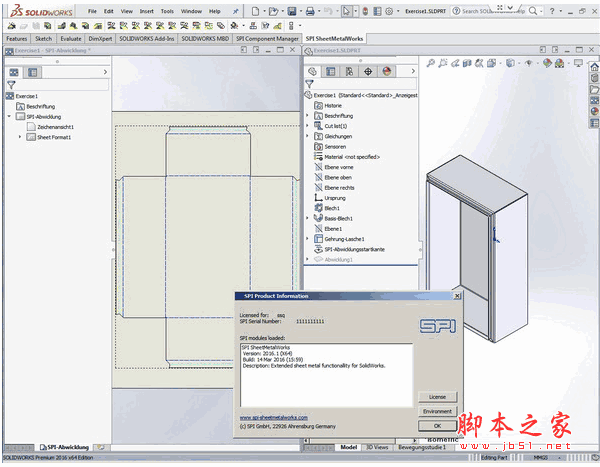This screenshot has height=467, width=600.
Task: Open the Tools menu
Action: click(x=167, y=11)
